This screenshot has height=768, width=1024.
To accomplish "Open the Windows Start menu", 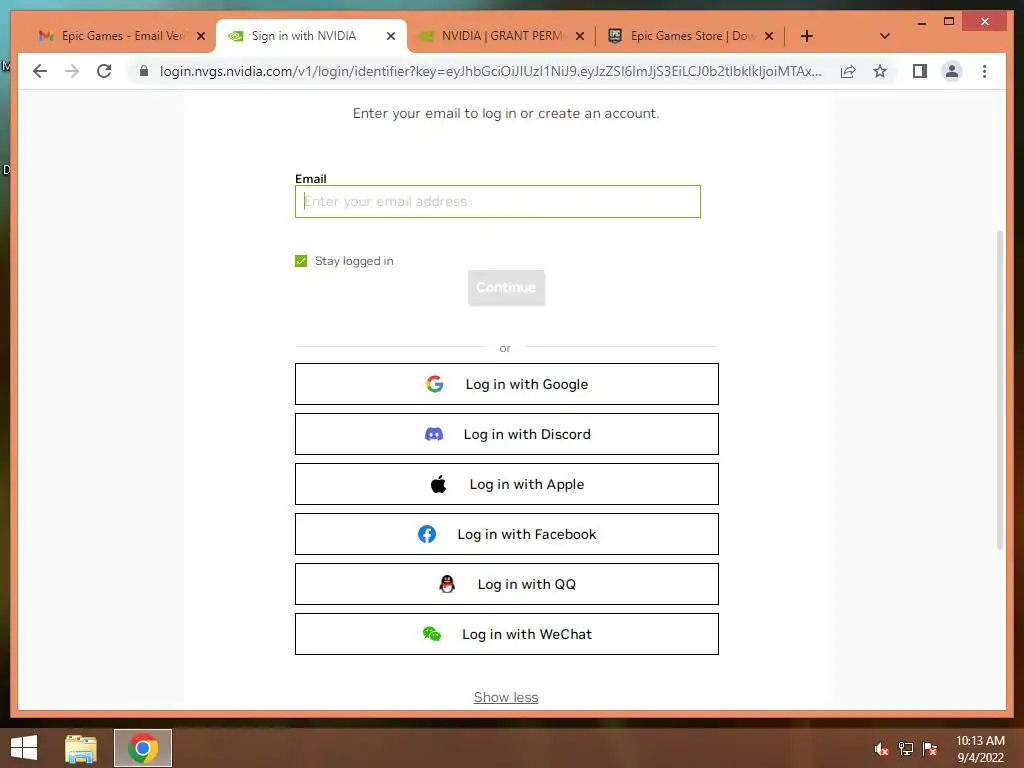I will pos(24,748).
